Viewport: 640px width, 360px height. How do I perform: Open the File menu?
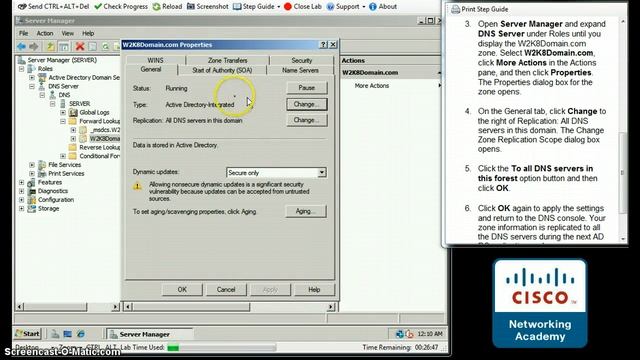(x=24, y=33)
